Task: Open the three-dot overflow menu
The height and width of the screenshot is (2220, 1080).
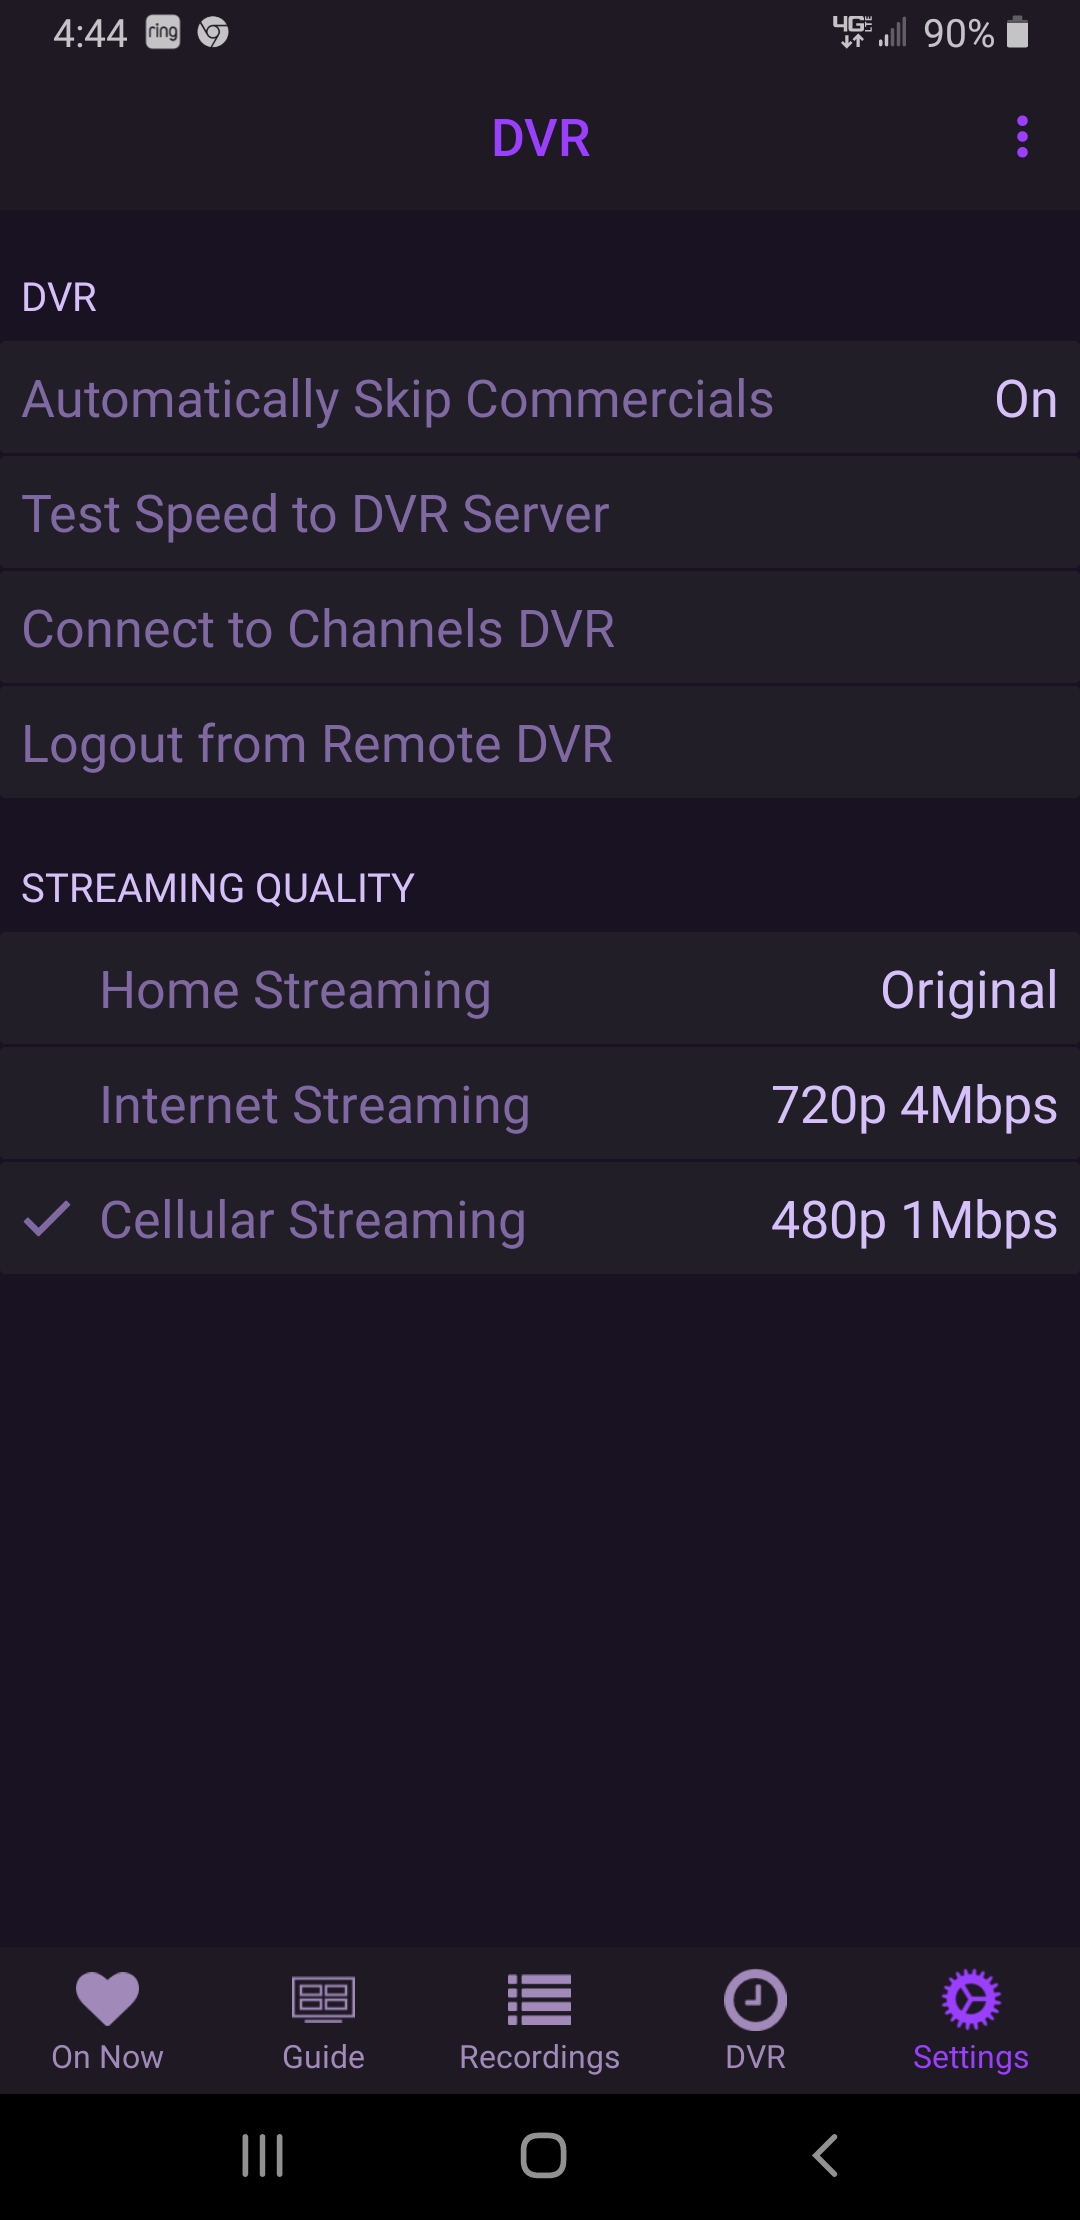Action: 1022,137
